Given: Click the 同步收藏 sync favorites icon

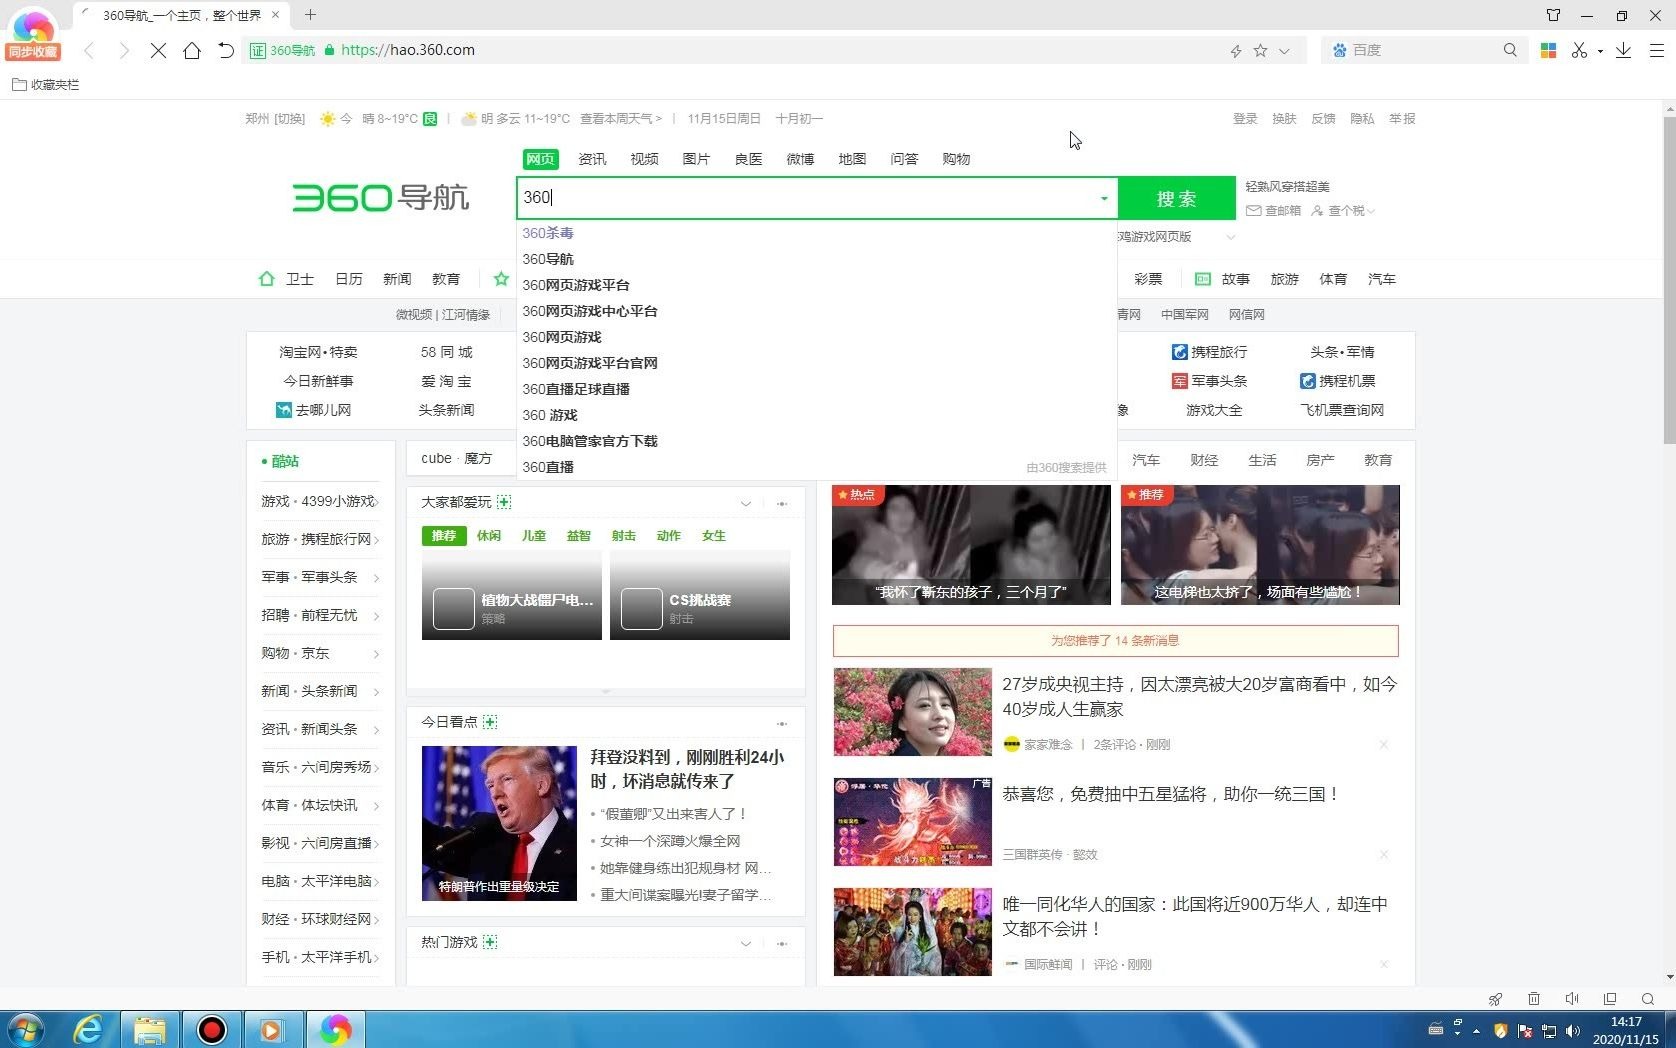Looking at the screenshot, I should pyautogui.click(x=33, y=33).
